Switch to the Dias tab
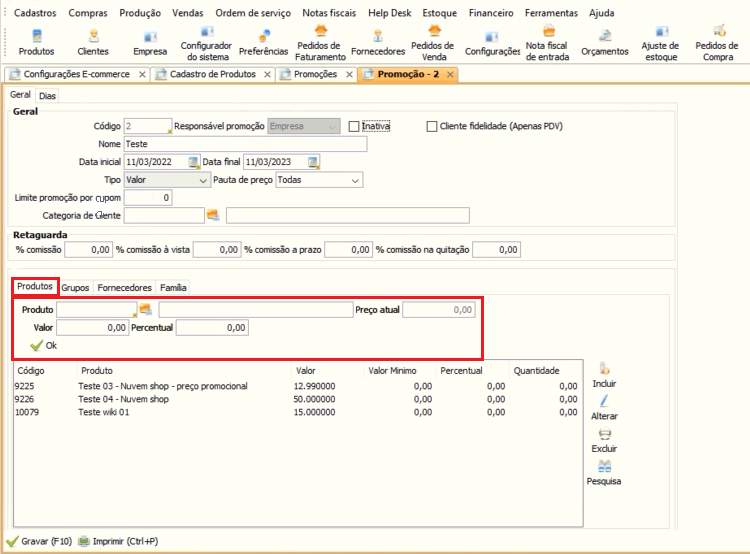The height and width of the screenshot is (554, 750). tap(47, 96)
